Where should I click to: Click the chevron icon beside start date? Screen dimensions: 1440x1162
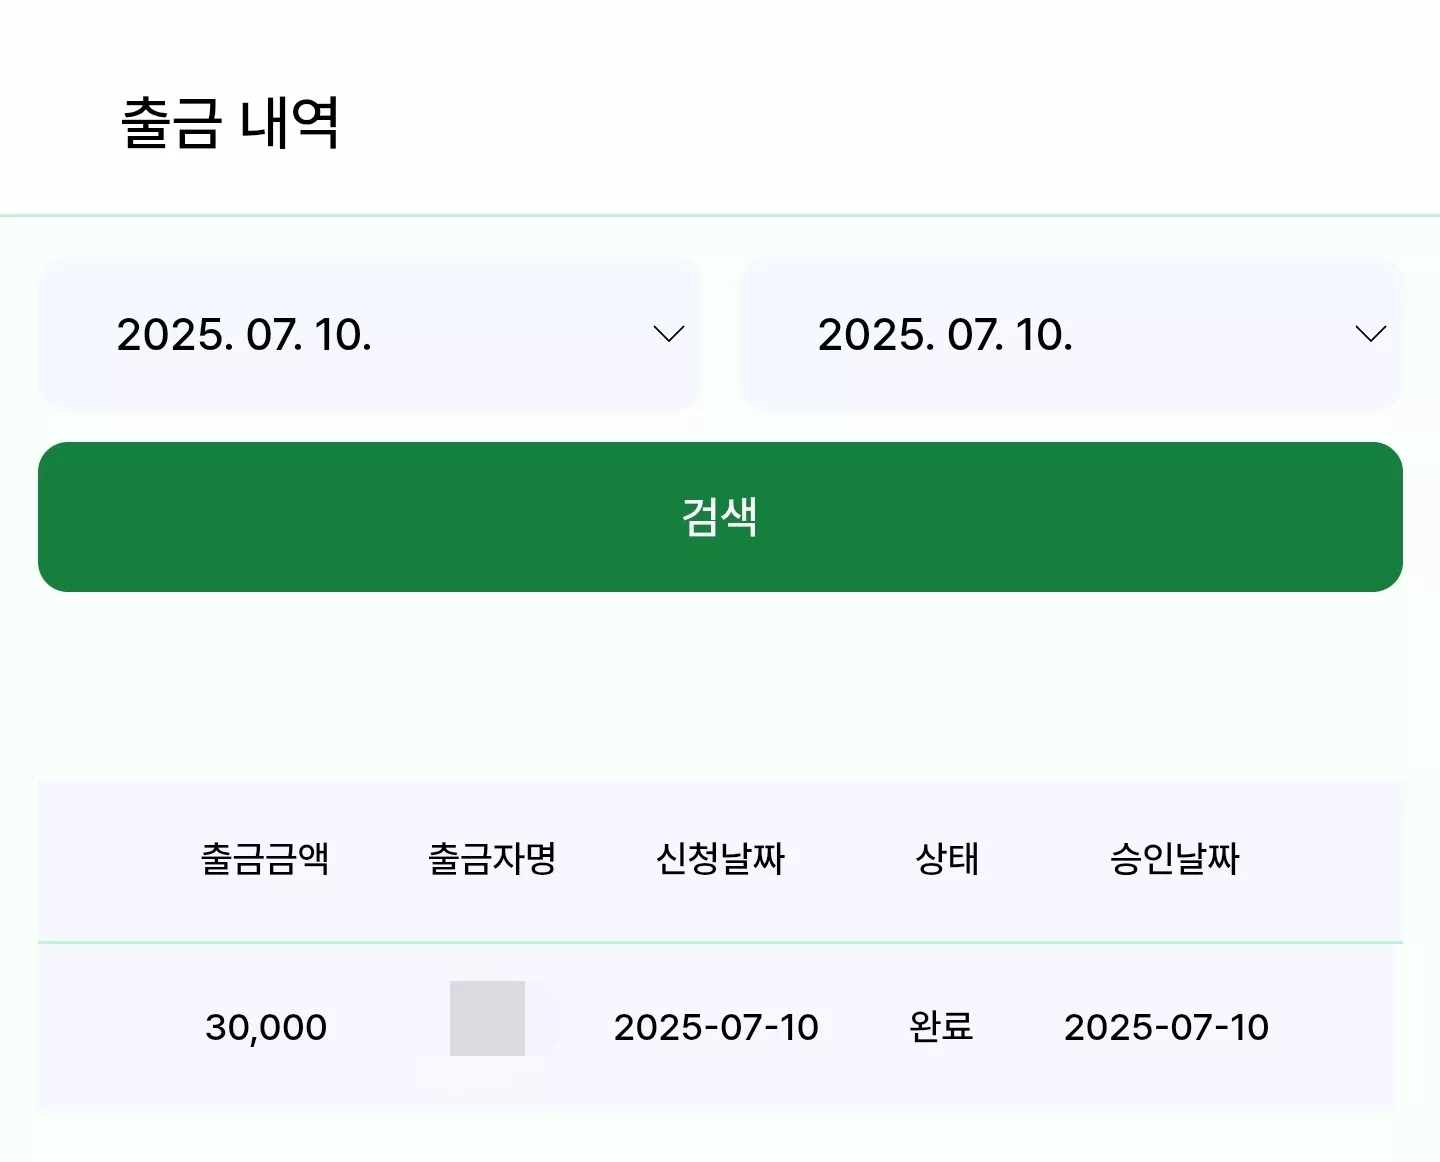[x=668, y=334]
